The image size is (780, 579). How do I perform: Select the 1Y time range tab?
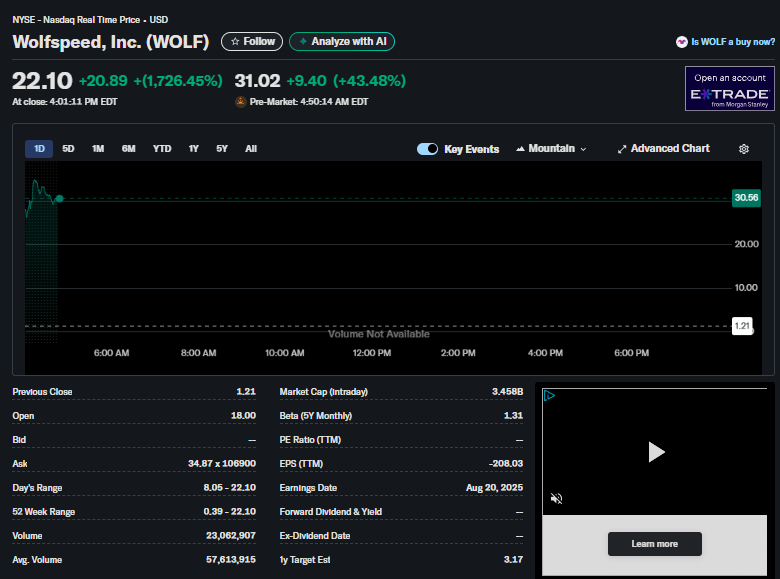tap(194, 149)
